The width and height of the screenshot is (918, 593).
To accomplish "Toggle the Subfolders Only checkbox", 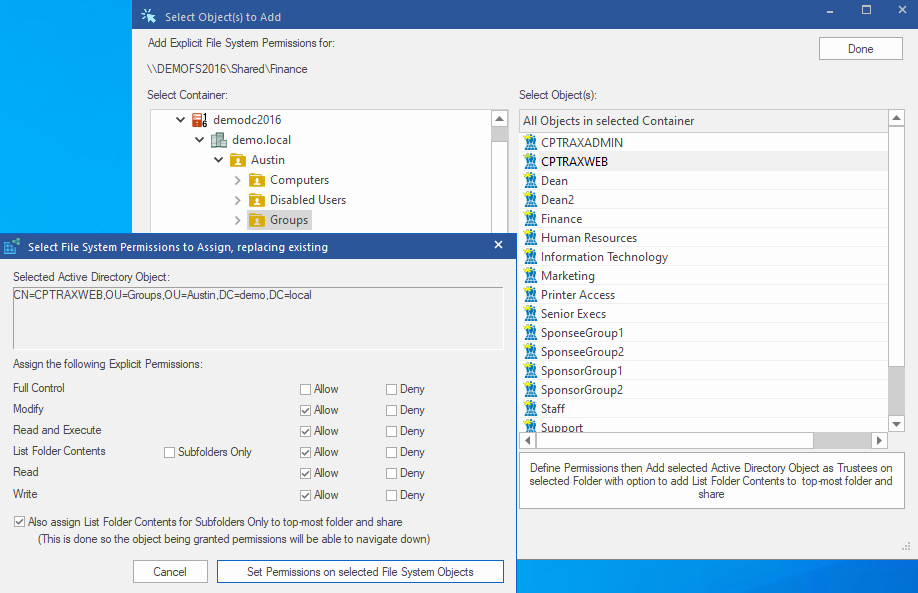I will point(168,451).
